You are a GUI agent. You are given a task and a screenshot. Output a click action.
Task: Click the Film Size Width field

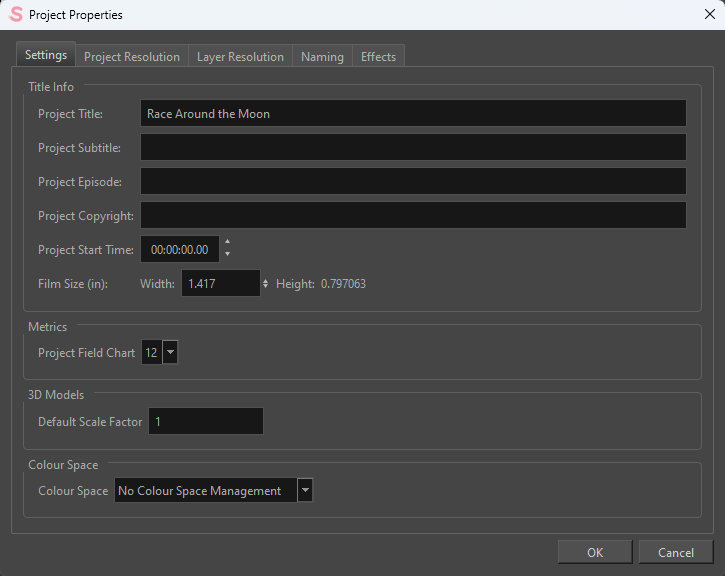click(x=220, y=284)
